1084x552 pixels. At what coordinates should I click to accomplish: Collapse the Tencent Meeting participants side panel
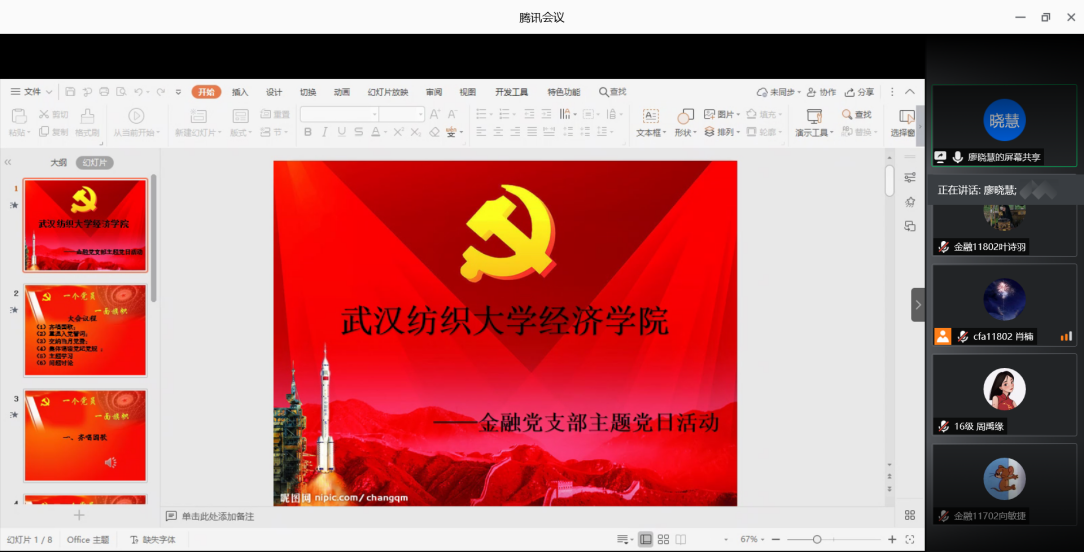tap(918, 305)
